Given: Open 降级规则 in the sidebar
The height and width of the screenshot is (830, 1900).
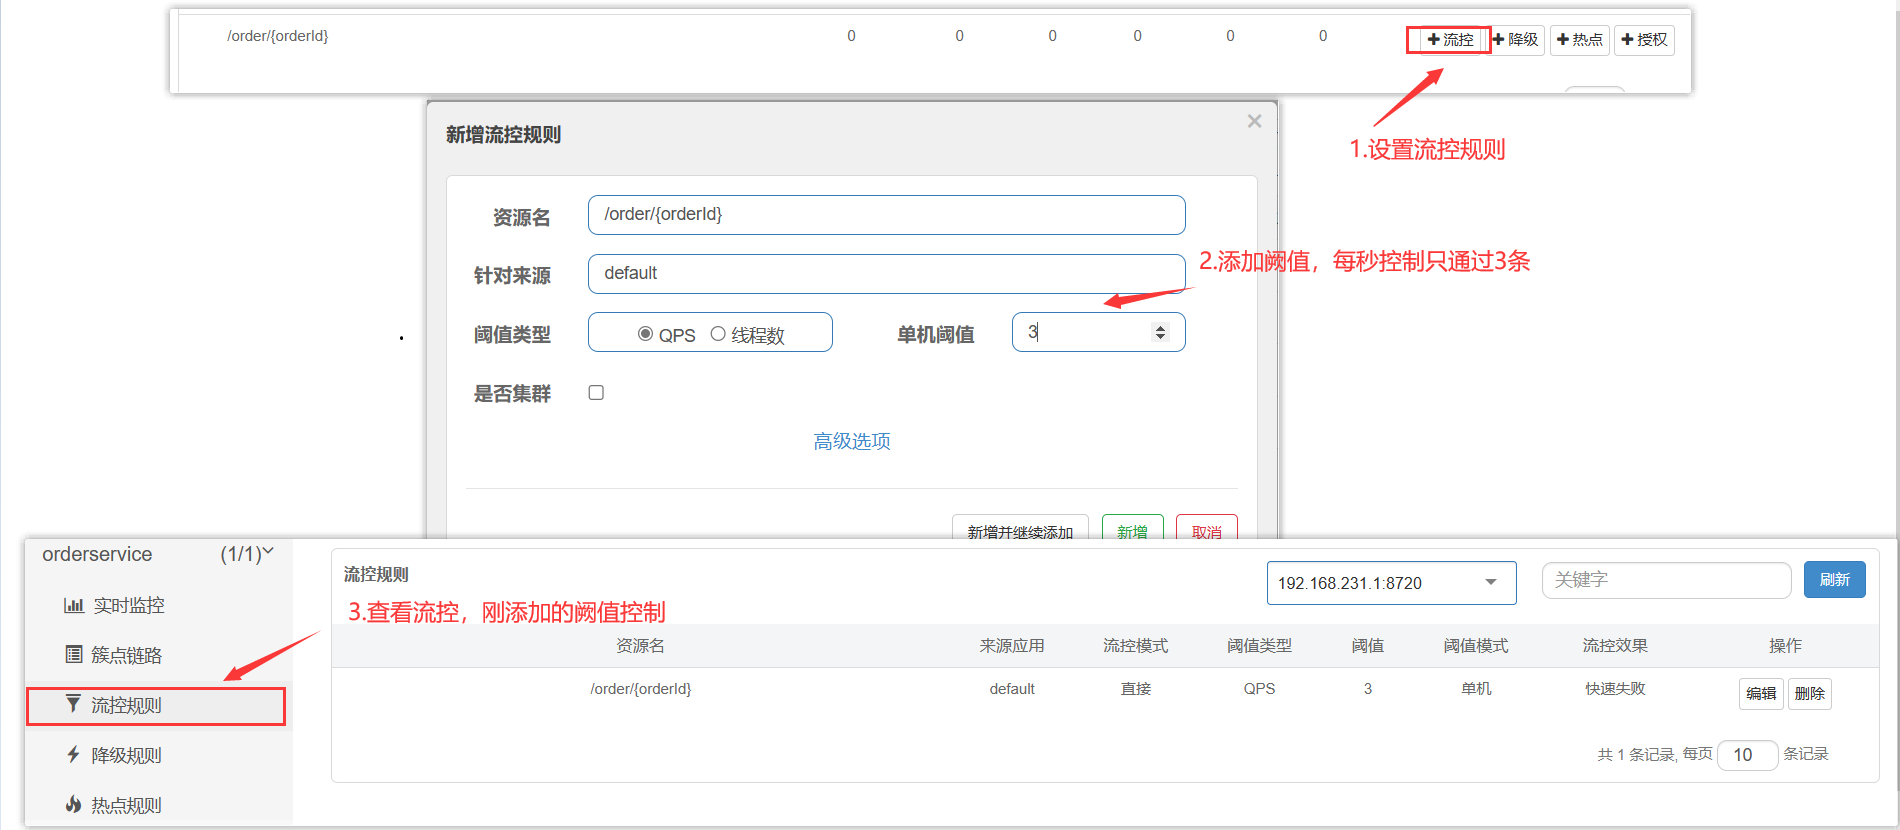Looking at the screenshot, I should coord(126,755).
